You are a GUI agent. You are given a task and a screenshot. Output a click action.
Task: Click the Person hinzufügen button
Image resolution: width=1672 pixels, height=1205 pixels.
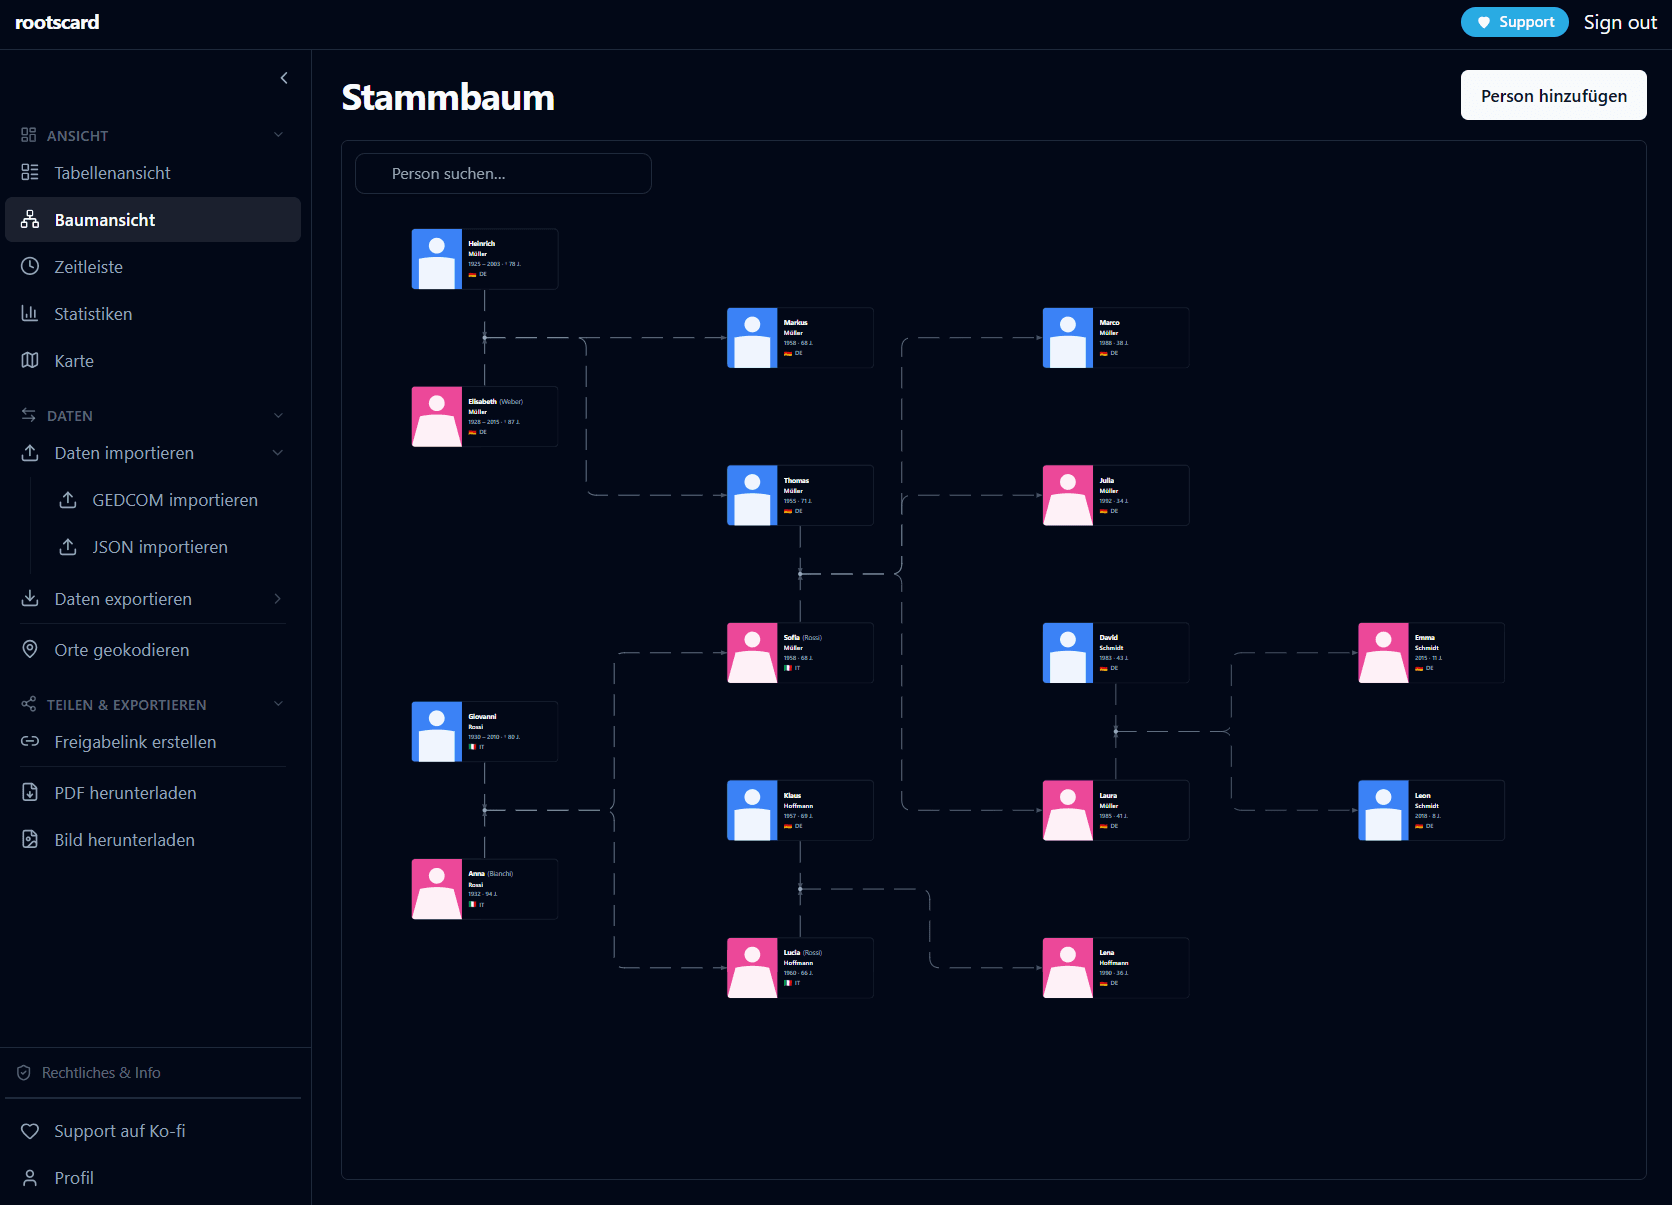pos(1553,95)
